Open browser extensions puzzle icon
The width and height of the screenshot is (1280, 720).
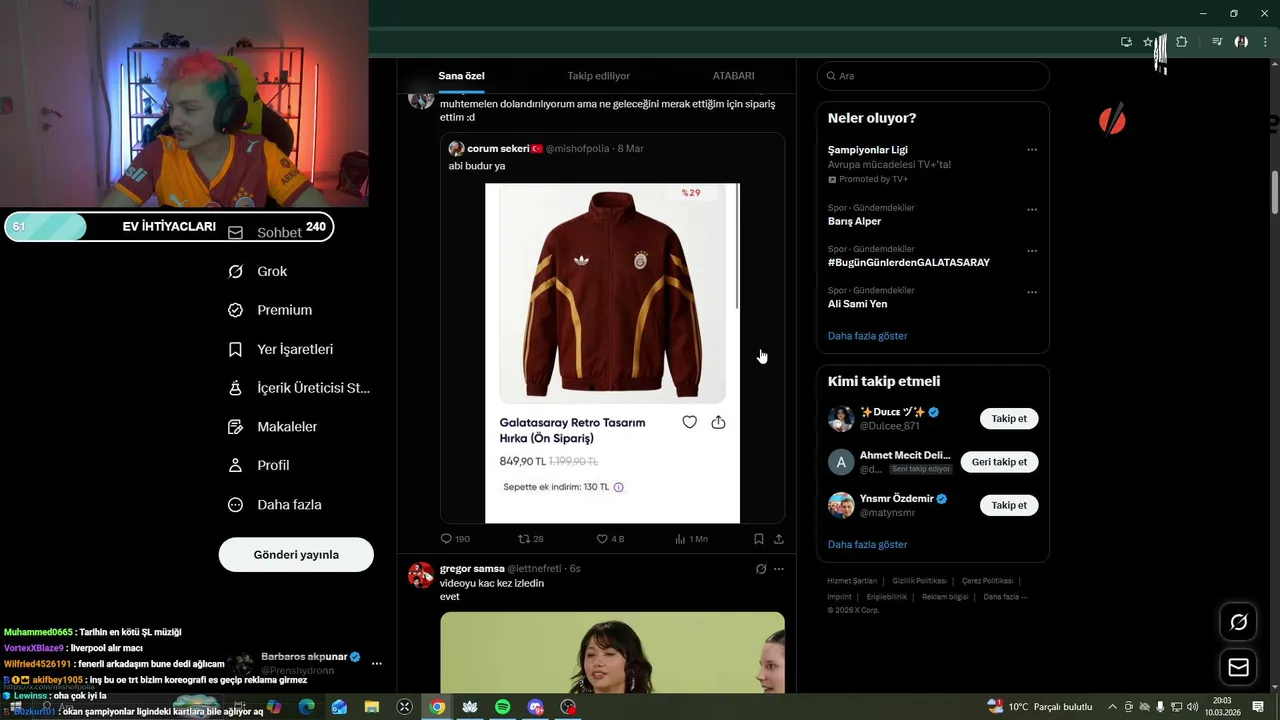pyautogui.click(x=1182, y=42)
